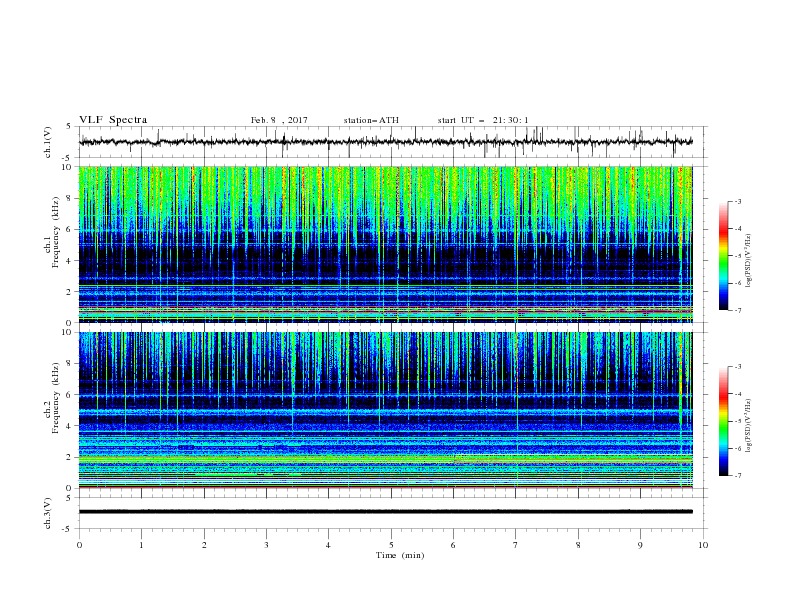Click inside the ch.2 spectrogram panel
This screenshot has width=792, height=612.
(x=385, y=410)
